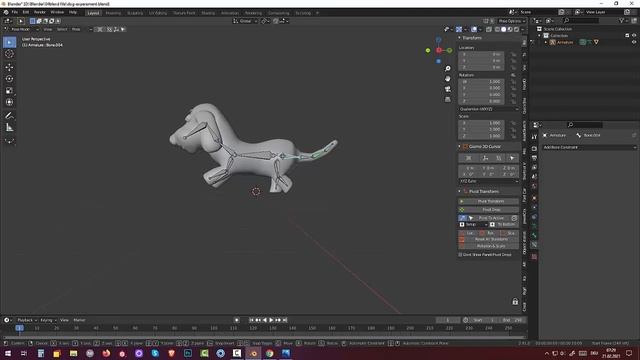
Task: Click the red X axis on navigation gizmo
Action: click(x=439, y=50)
